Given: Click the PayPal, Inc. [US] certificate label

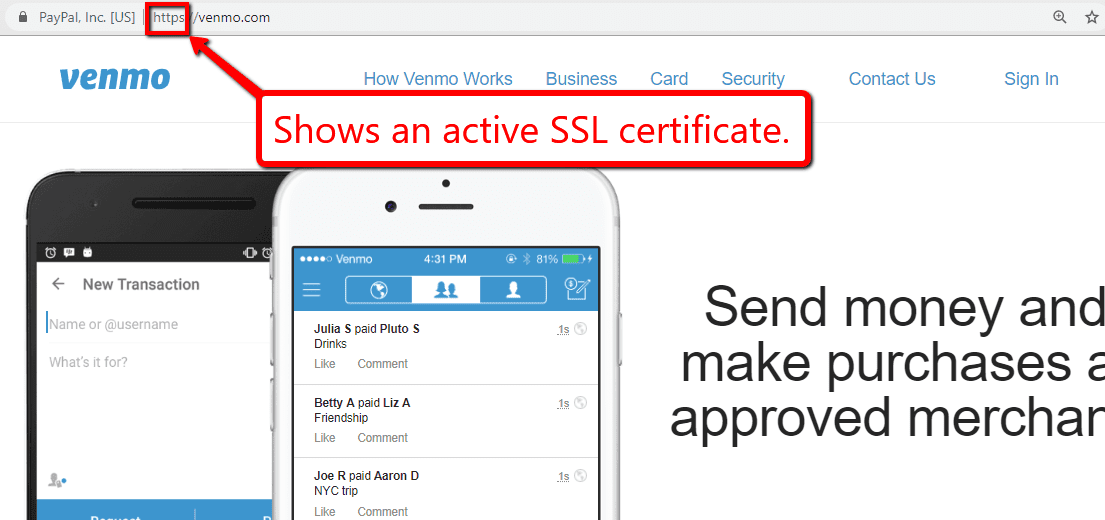Looking at the screenshot, I should tap(87, 18).
